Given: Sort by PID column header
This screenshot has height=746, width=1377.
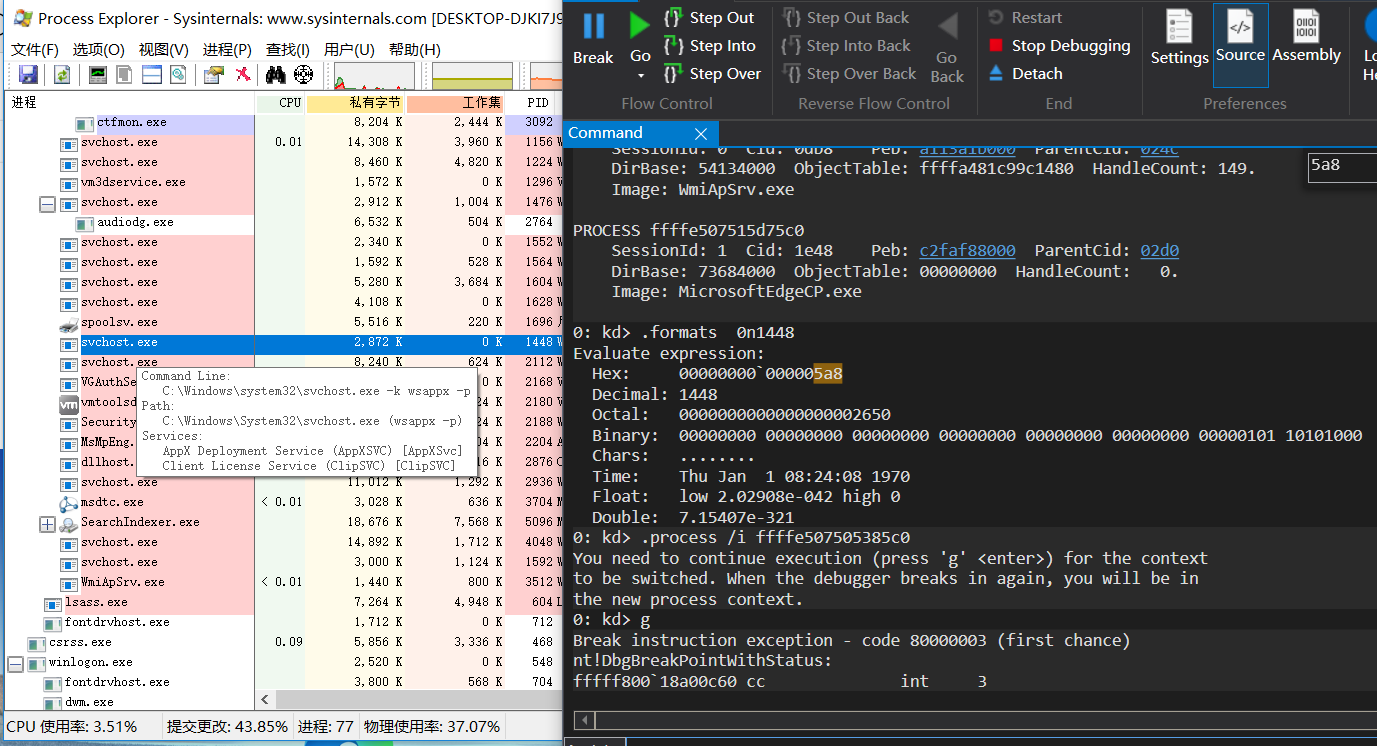Looking at the screenshot, I should point(533,103).
